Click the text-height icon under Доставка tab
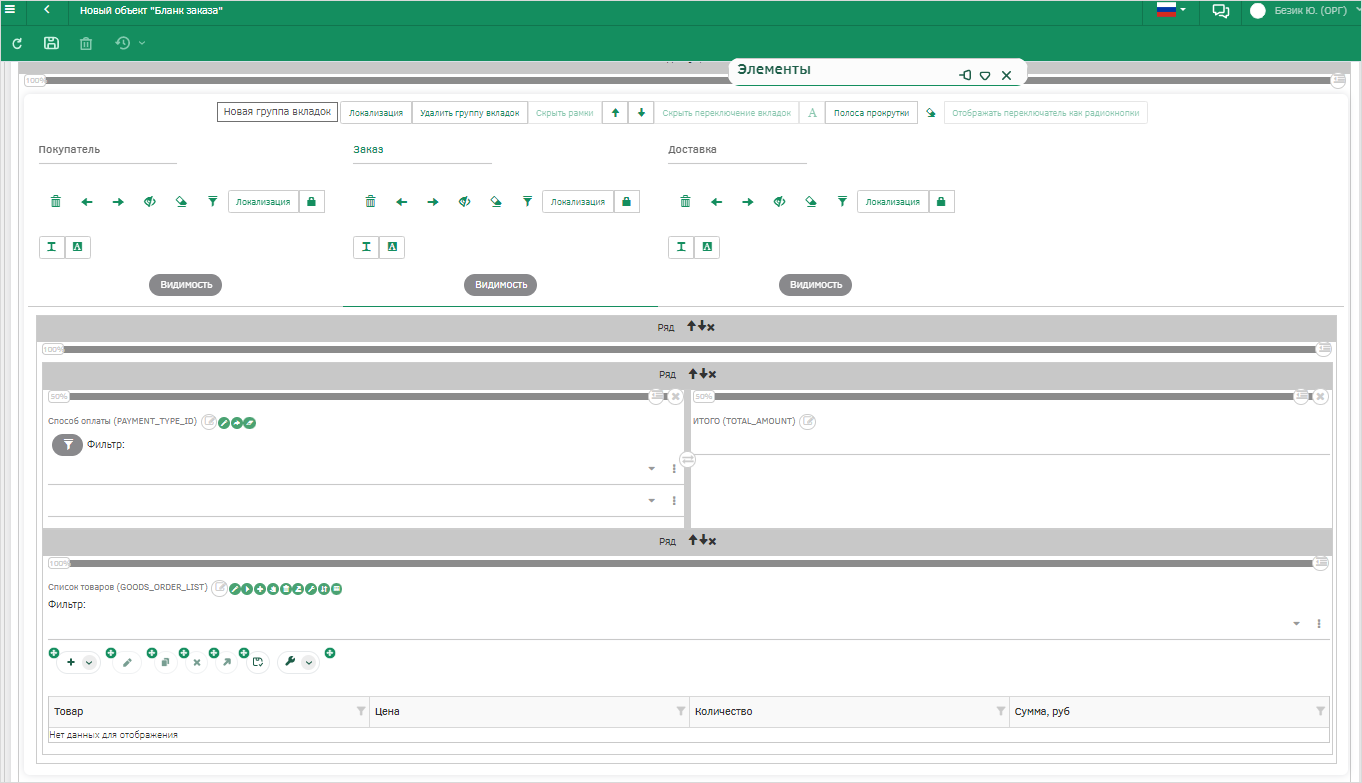Screen dimensions: 1362x783 pos(681,247)
